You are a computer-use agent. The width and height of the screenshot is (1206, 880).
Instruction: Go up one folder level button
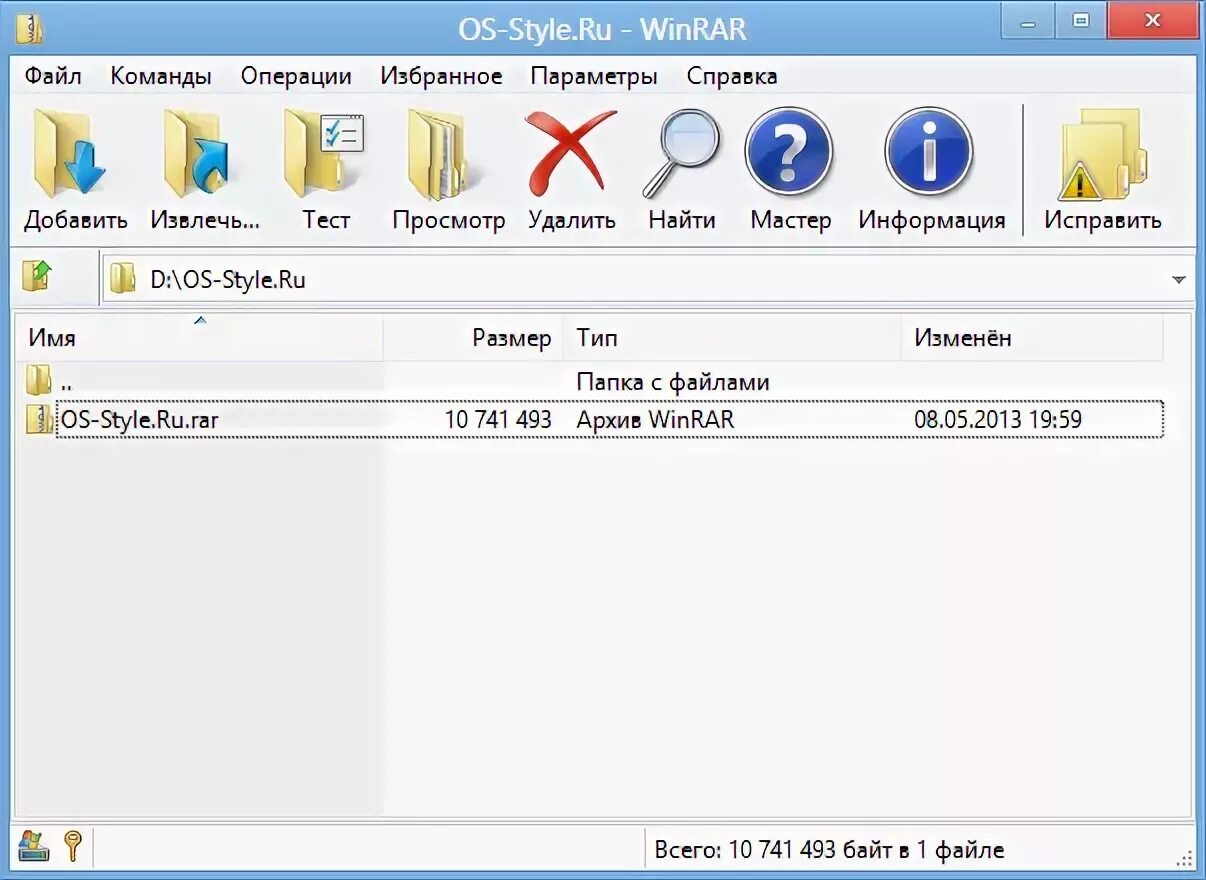click(x=37, y=276)
